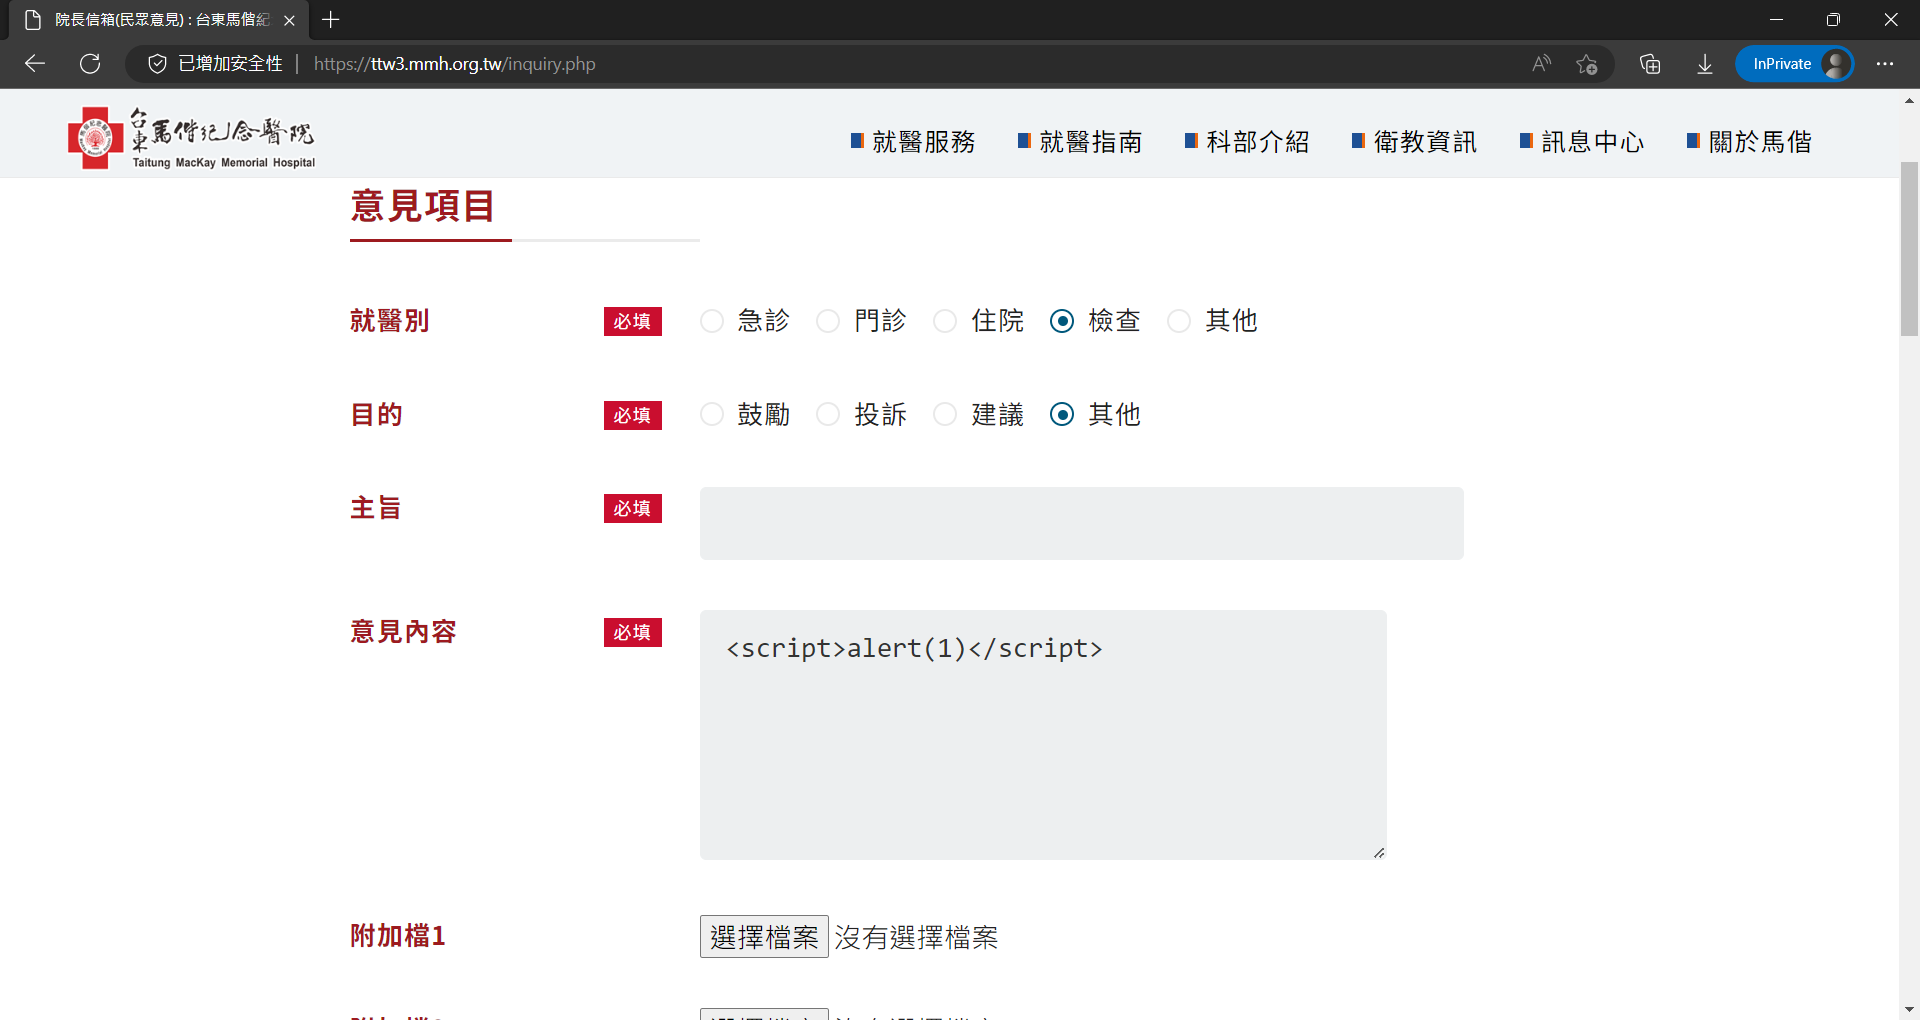Viewport: 1920px width, 1020px height.
Task: Click the 目的 field label
Action: coord(377,414)
